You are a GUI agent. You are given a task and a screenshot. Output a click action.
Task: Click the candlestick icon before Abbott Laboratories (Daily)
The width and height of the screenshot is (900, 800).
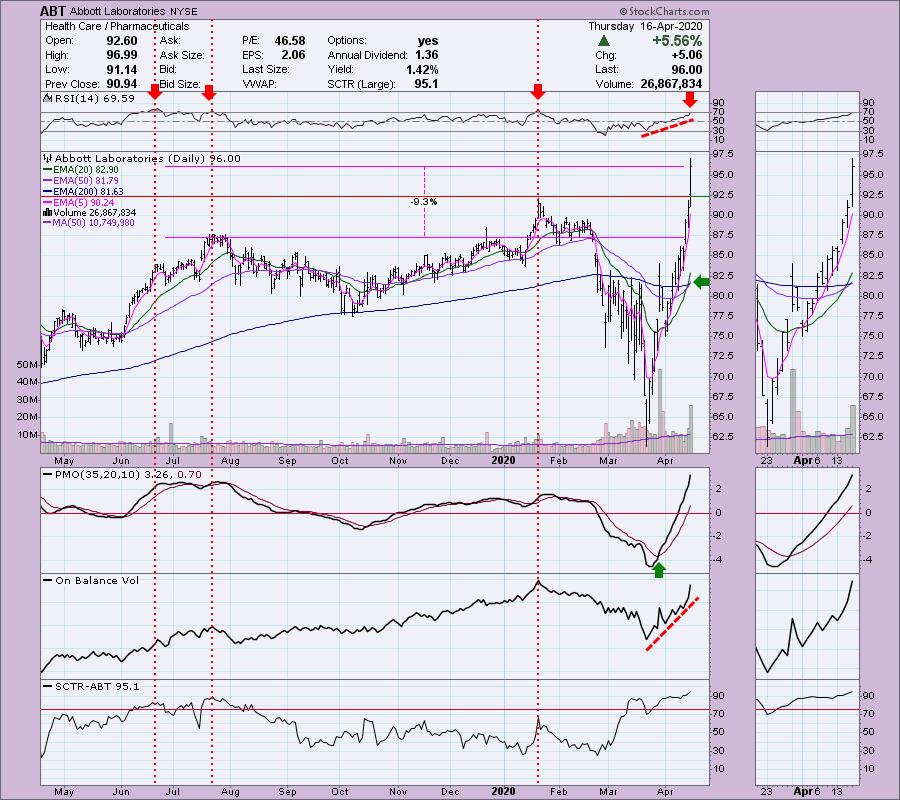47,158
